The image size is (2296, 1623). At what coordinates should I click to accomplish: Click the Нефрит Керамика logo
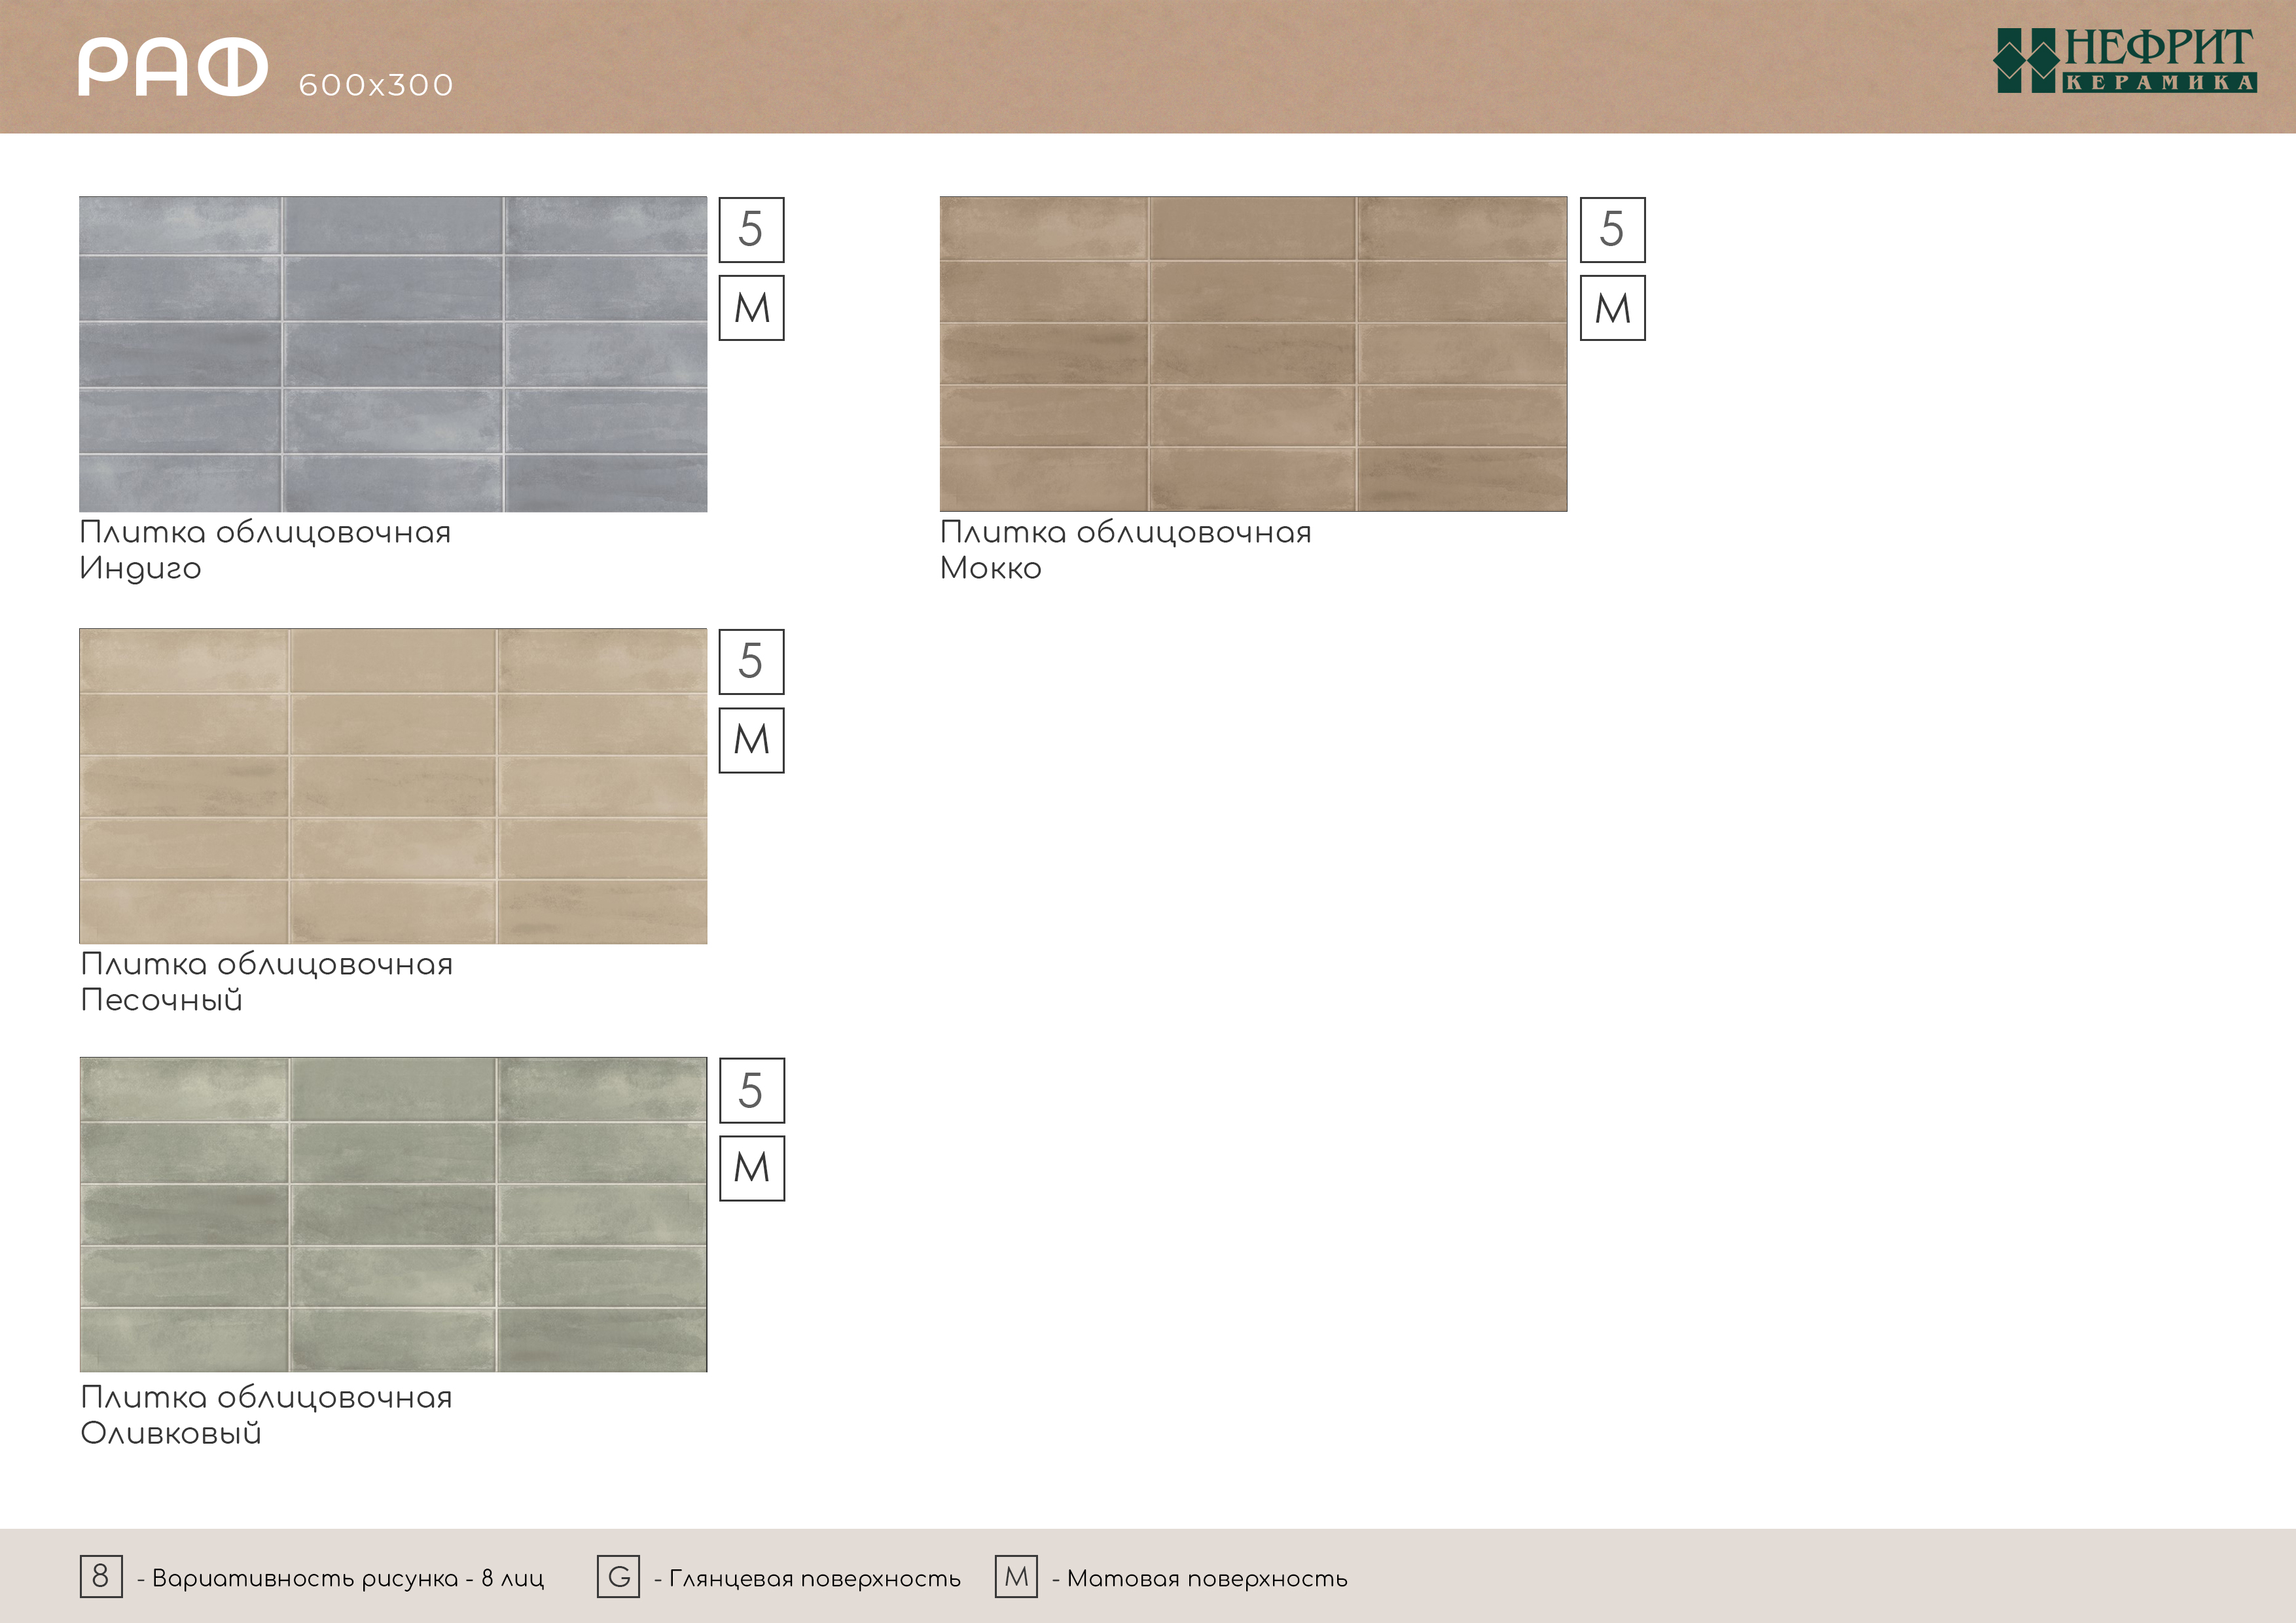2124,60
